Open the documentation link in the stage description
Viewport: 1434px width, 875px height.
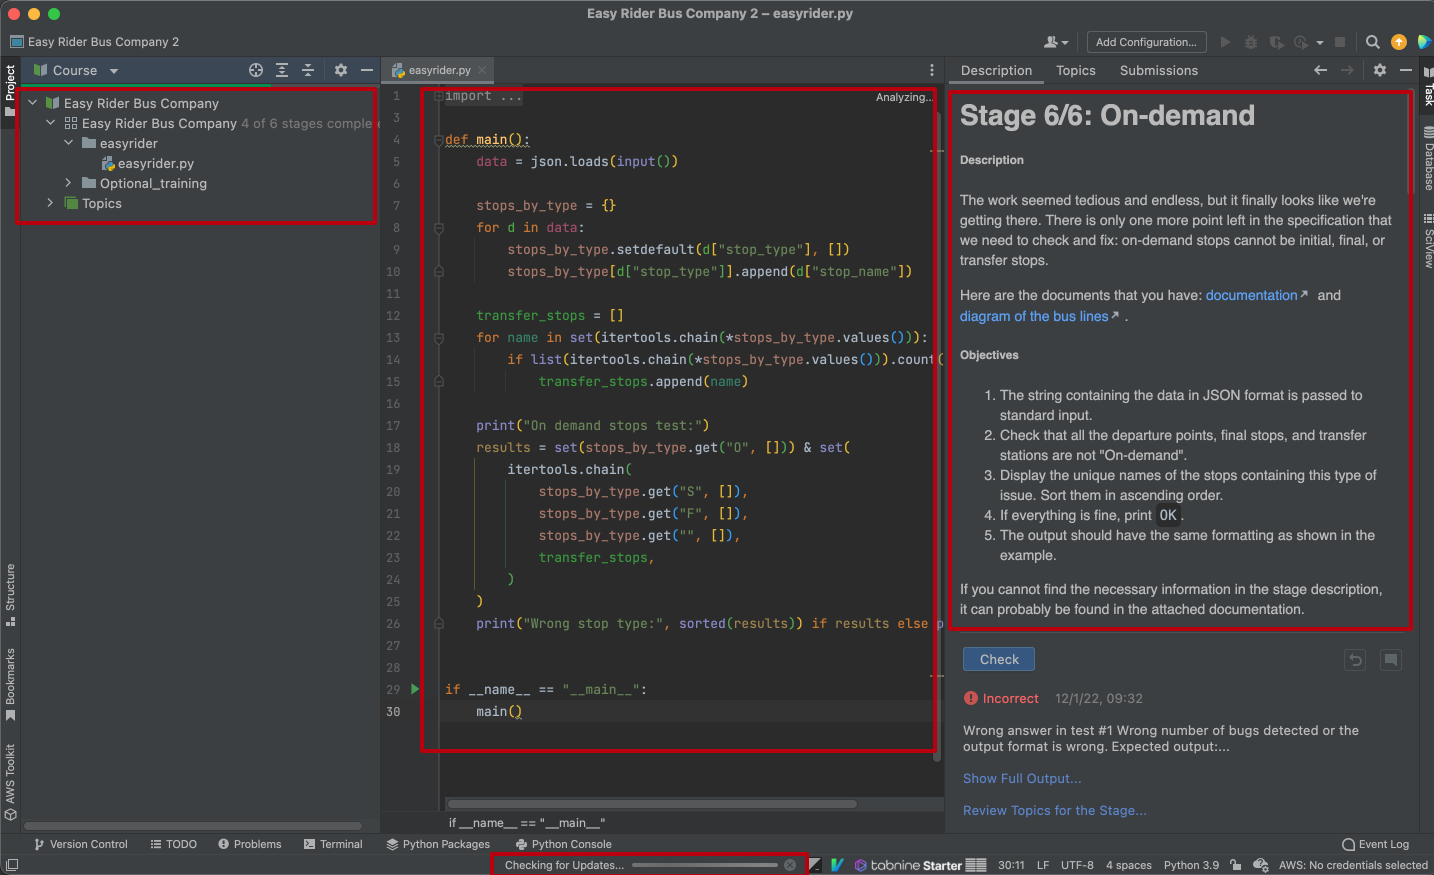tap(1251, 295)
